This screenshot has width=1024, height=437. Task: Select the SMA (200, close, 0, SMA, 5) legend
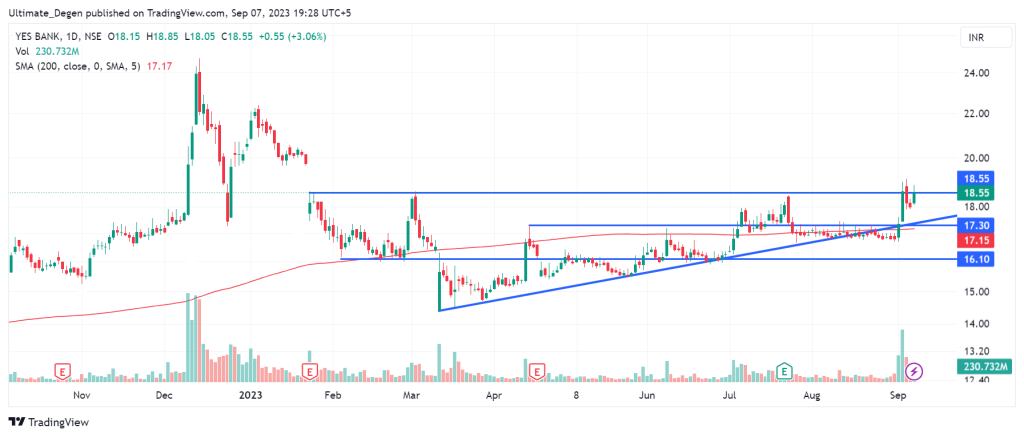coord(76,66)
